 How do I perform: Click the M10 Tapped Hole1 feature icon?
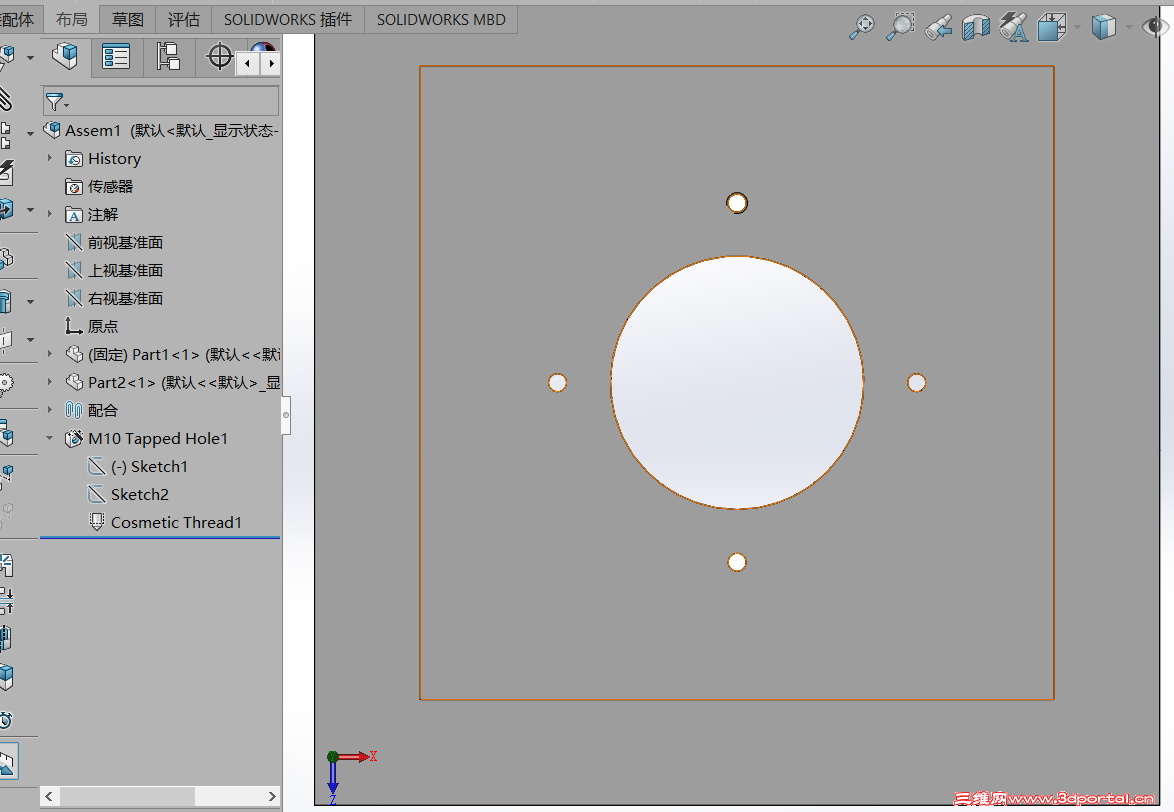coord(73,439)
